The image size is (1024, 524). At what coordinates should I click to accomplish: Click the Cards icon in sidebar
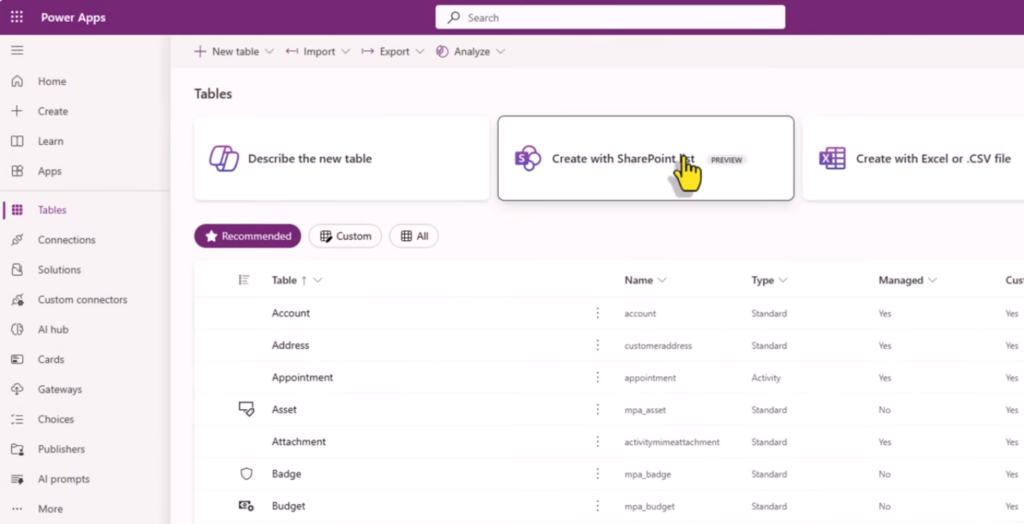click(17, 359)
